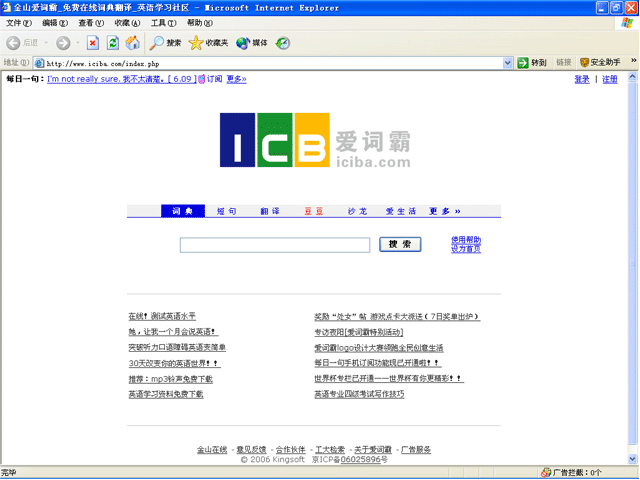Click into the dictionary search field

275,245
